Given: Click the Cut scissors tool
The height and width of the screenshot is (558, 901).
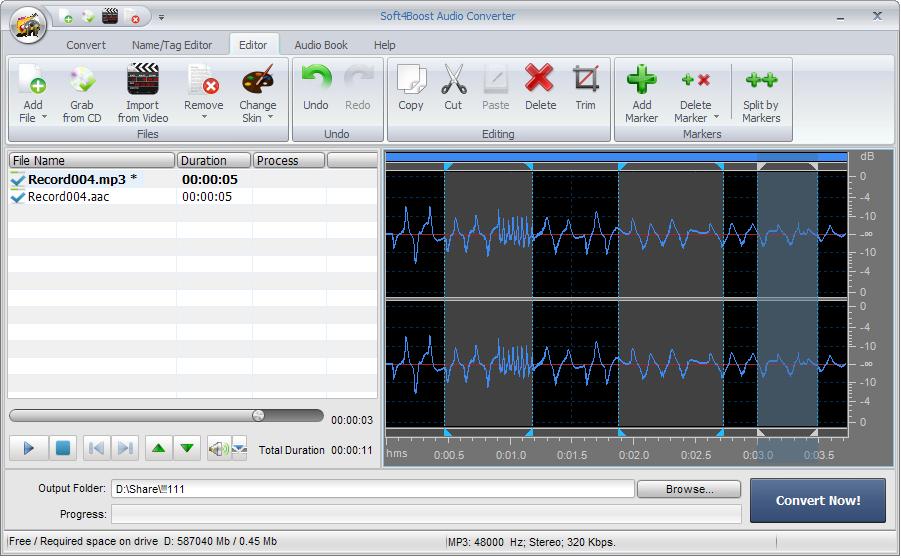Looking at the screenshot, I should click(x=453, y=82).
